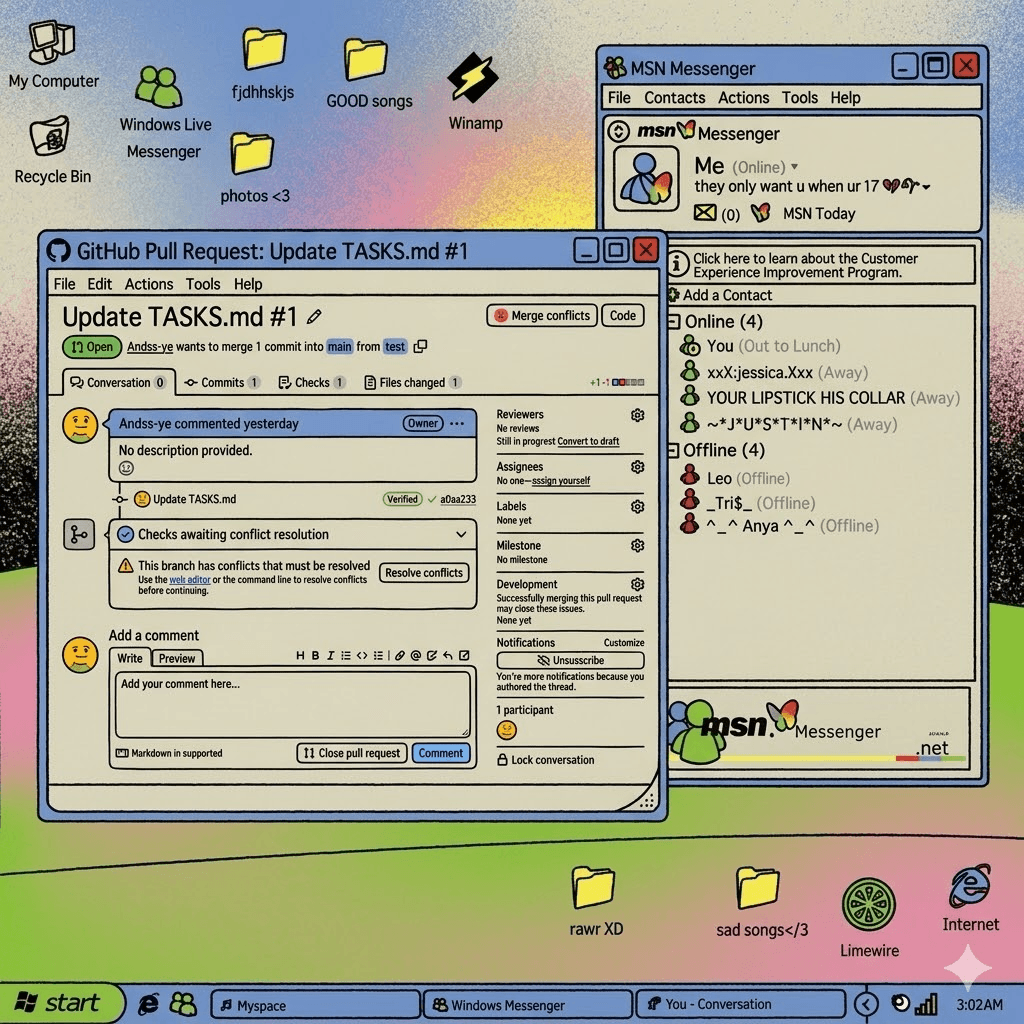The width and height of the screenshot is (1024, 1024).
Task: Click the pencil edit title icon
Action: point(314,317)
